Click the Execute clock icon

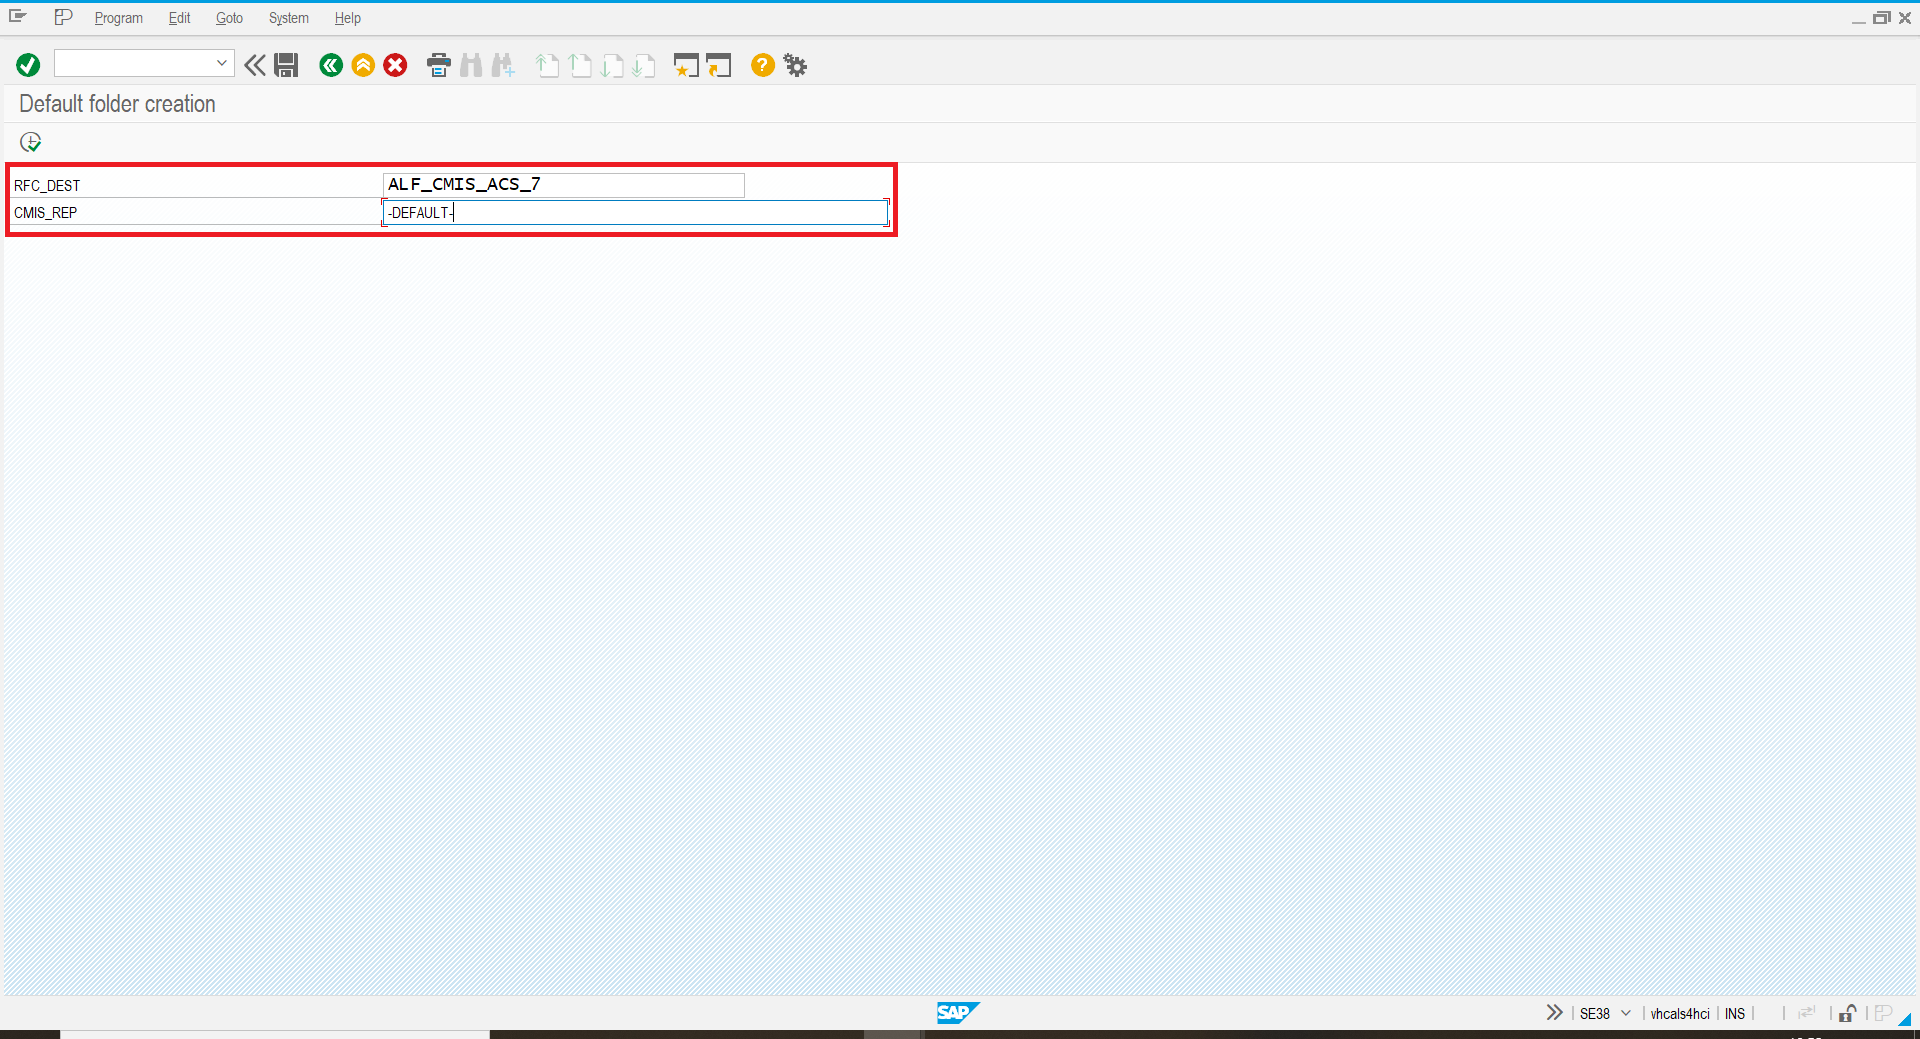pos(31,142)
